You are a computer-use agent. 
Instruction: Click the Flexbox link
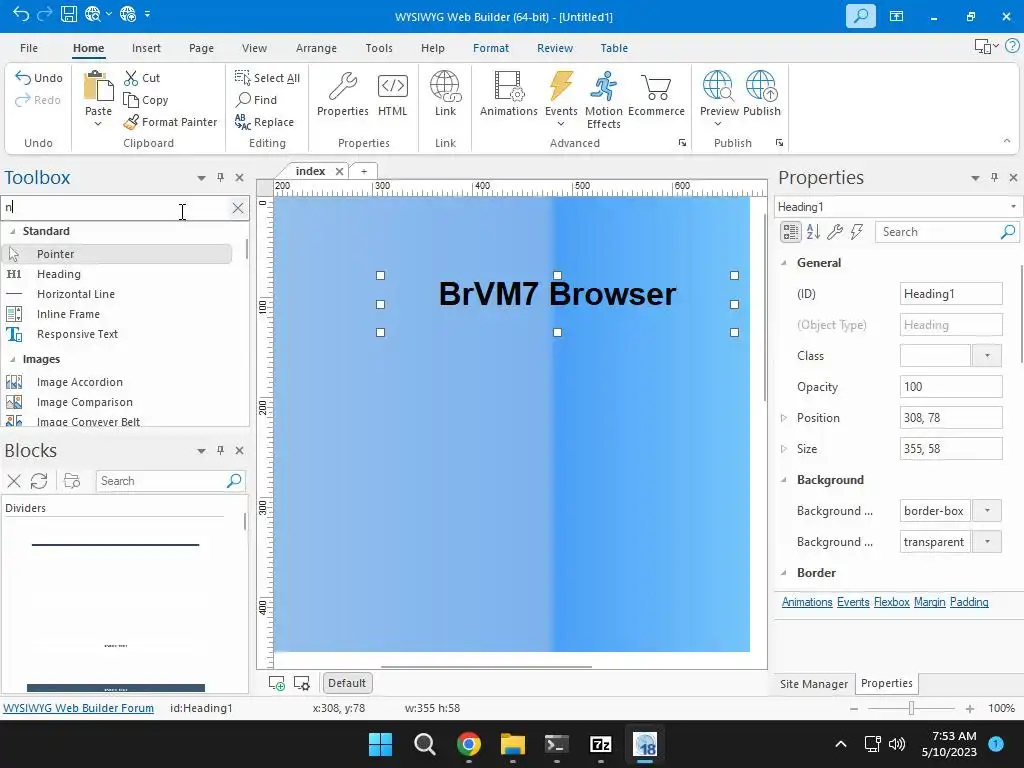tap(891, 602)
